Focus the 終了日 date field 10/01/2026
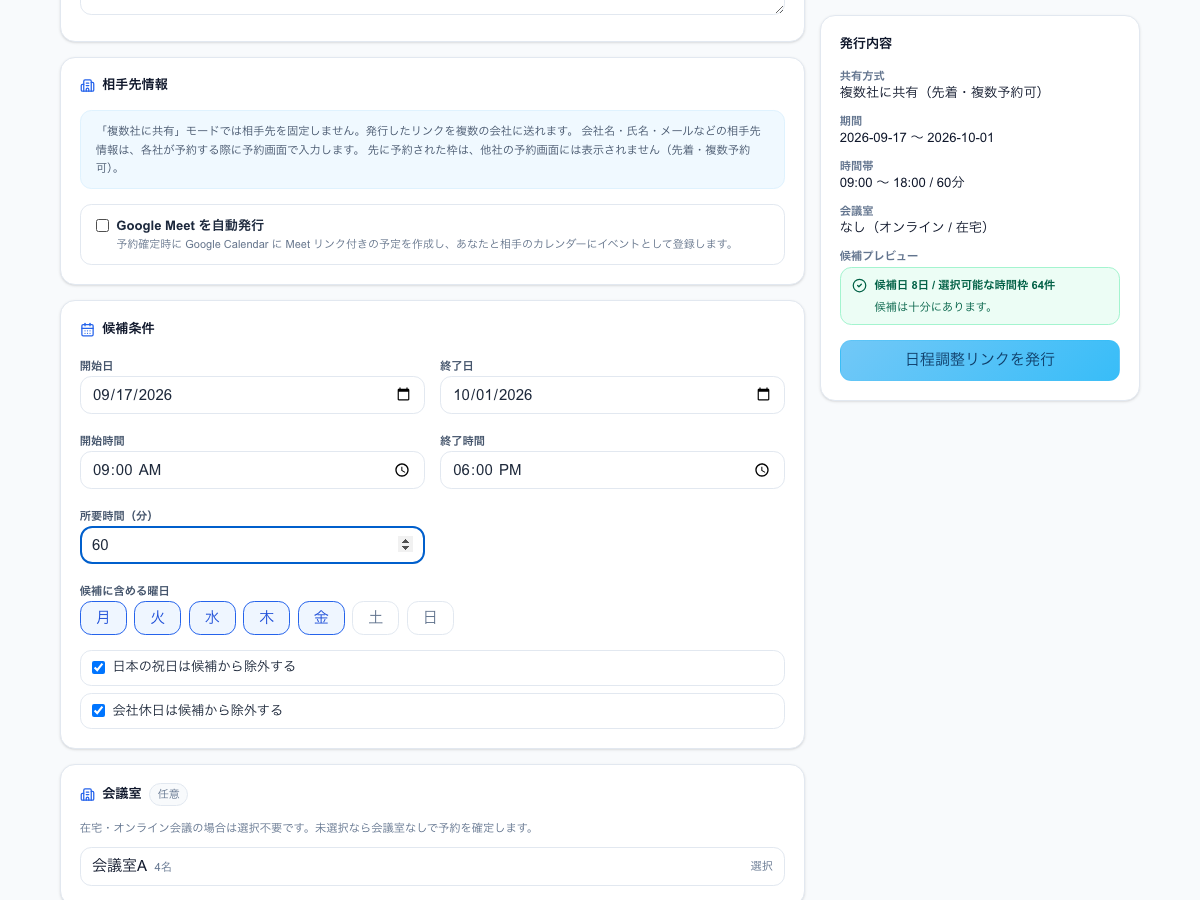The height and width of the screenshot is (900, 1200). [612, 395]
